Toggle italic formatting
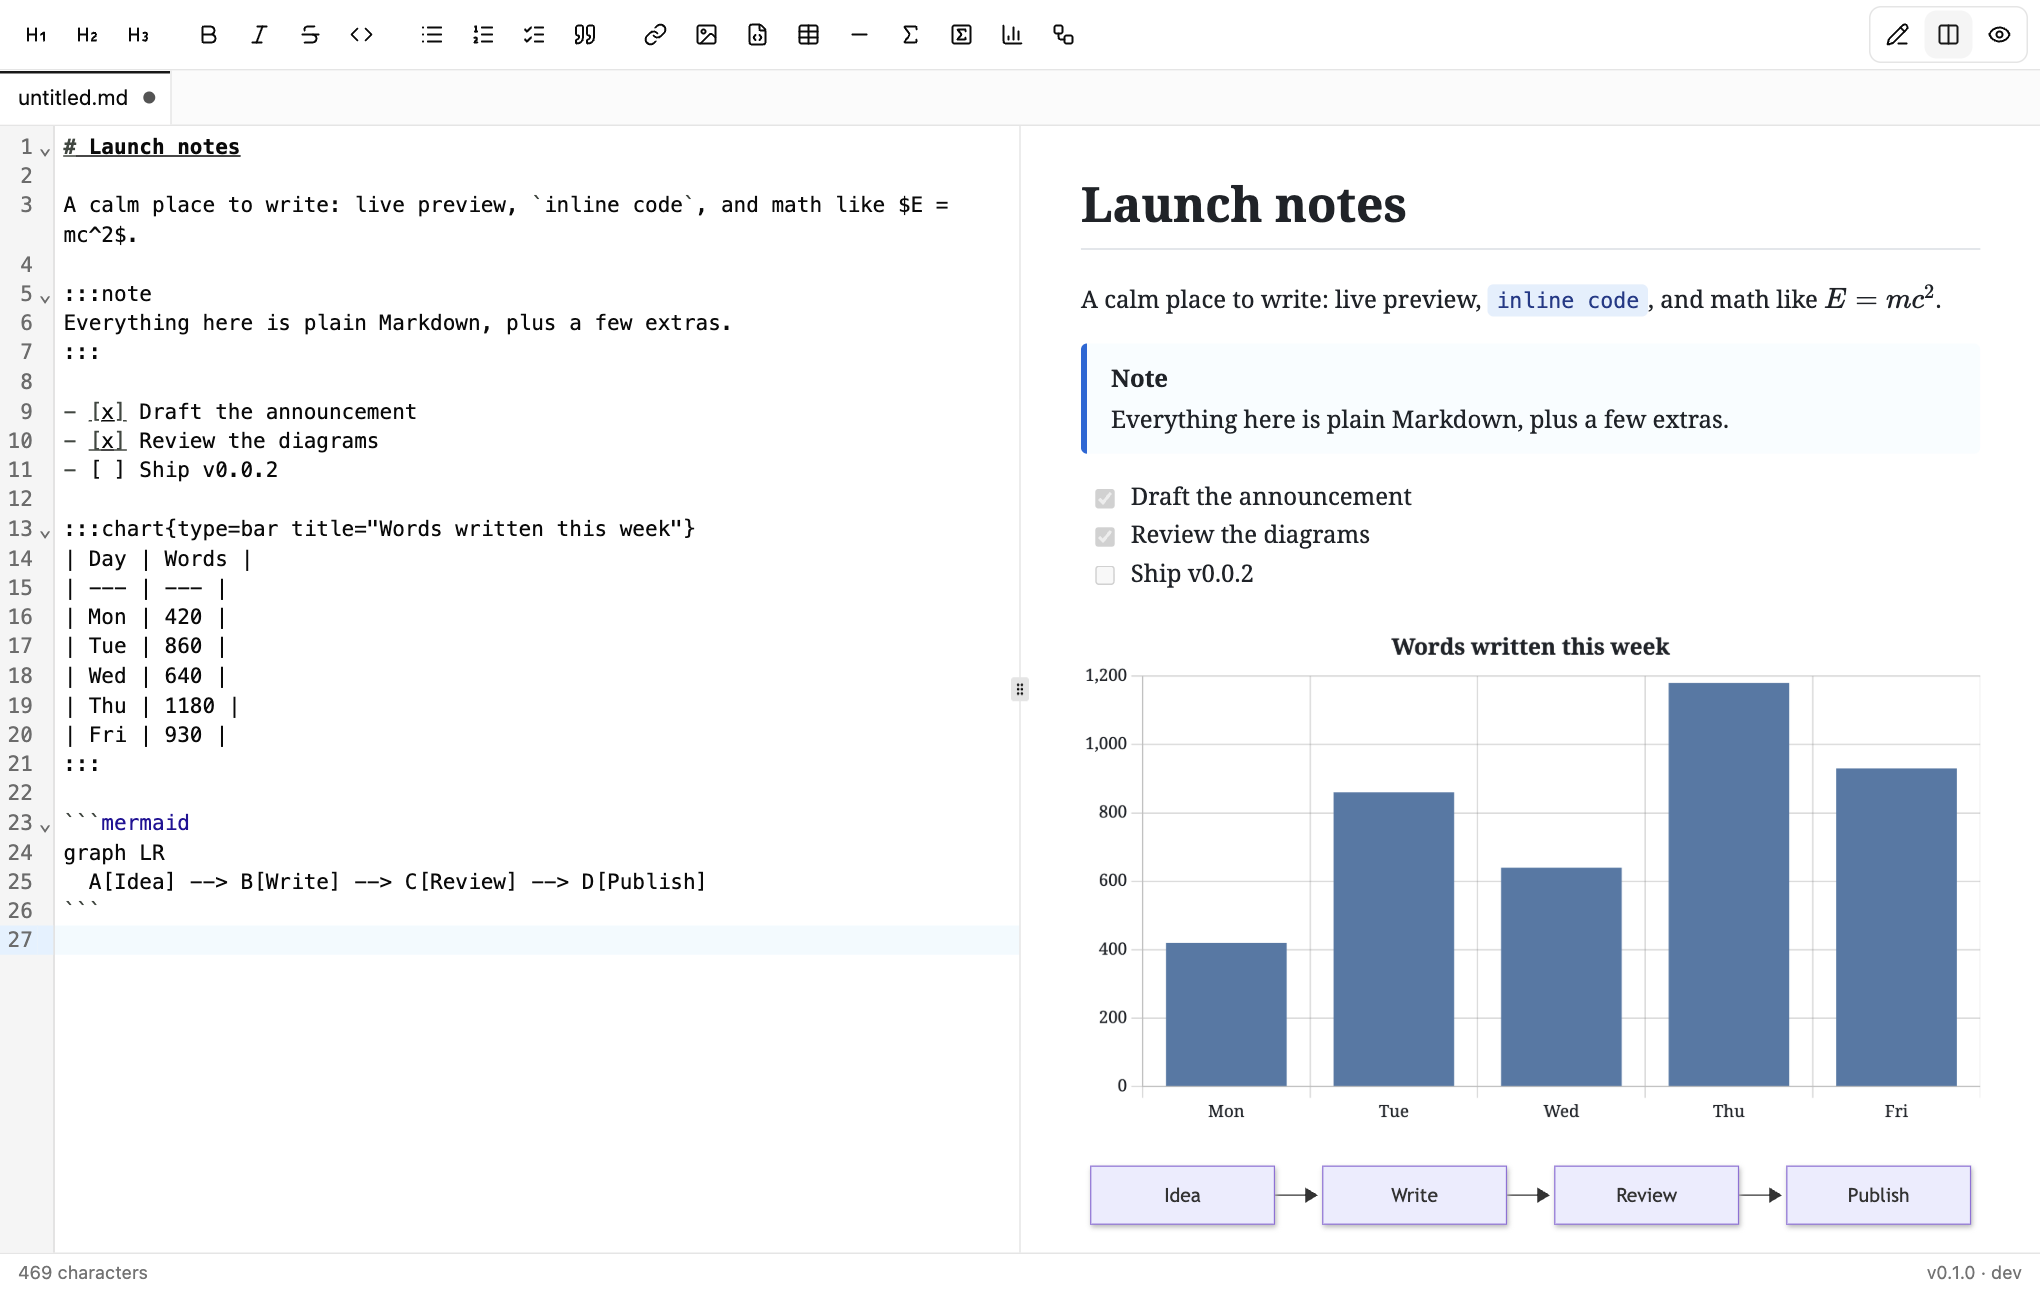 259,35
